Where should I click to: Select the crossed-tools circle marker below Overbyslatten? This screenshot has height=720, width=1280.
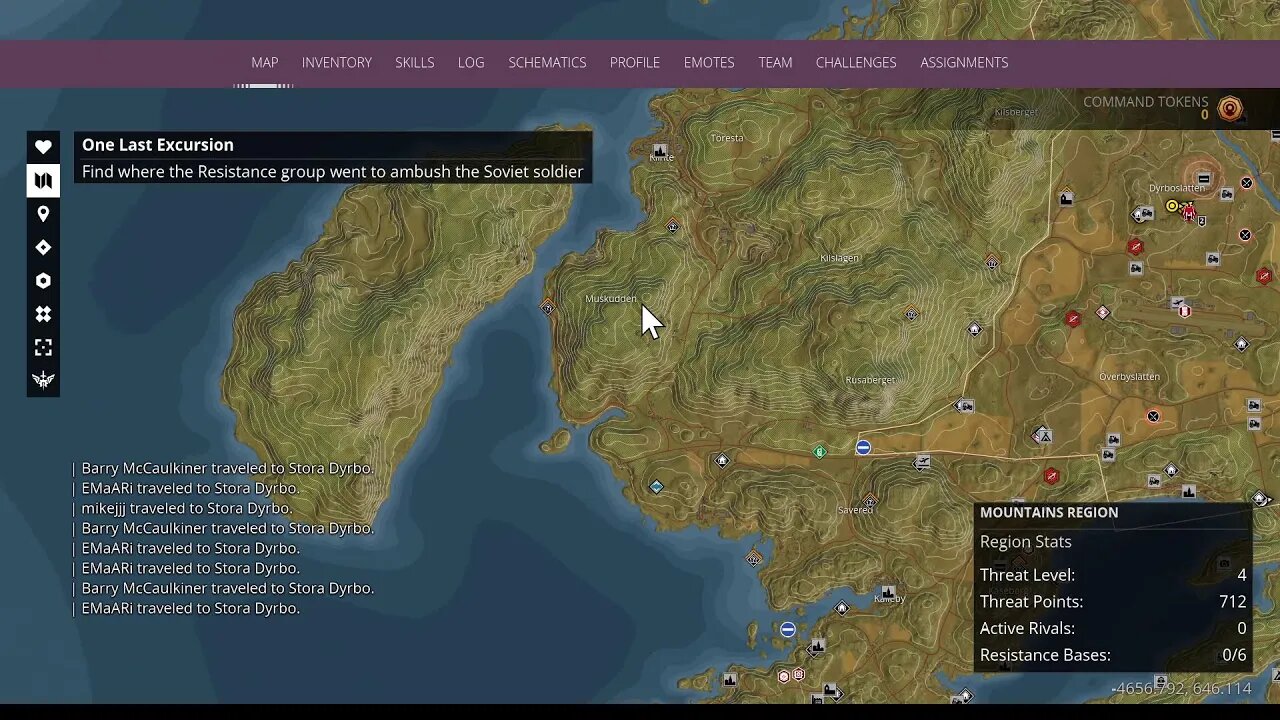pyautogui.click(x=1153, y=416)
